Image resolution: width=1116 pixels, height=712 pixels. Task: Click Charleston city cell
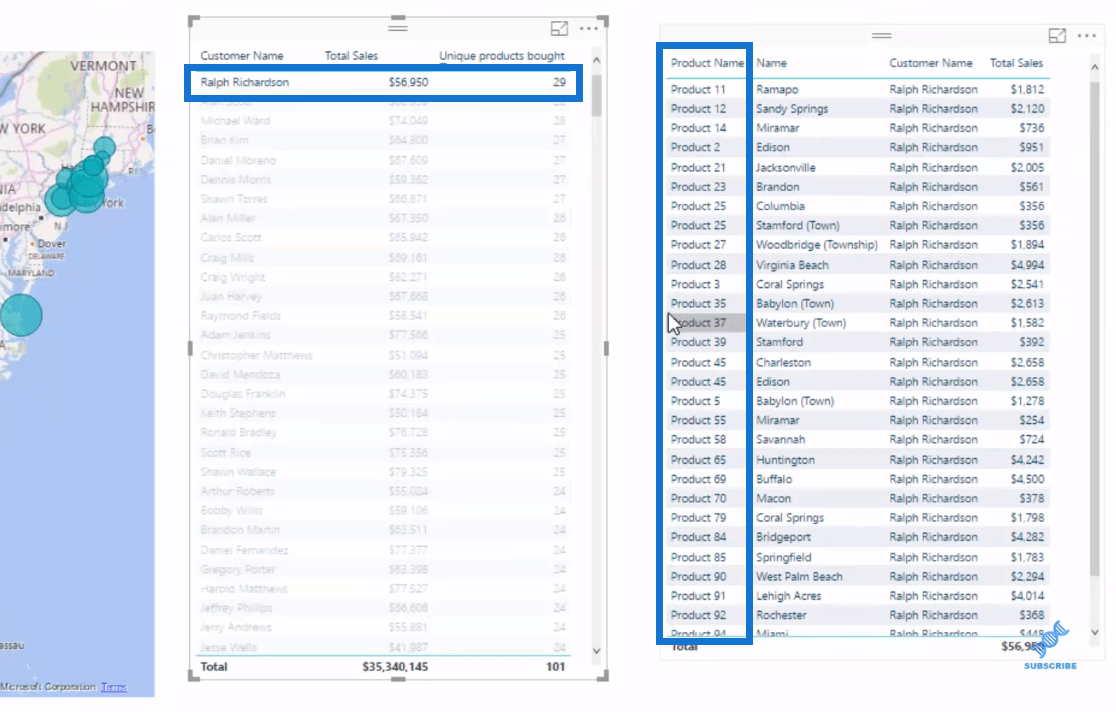[783, 362]
